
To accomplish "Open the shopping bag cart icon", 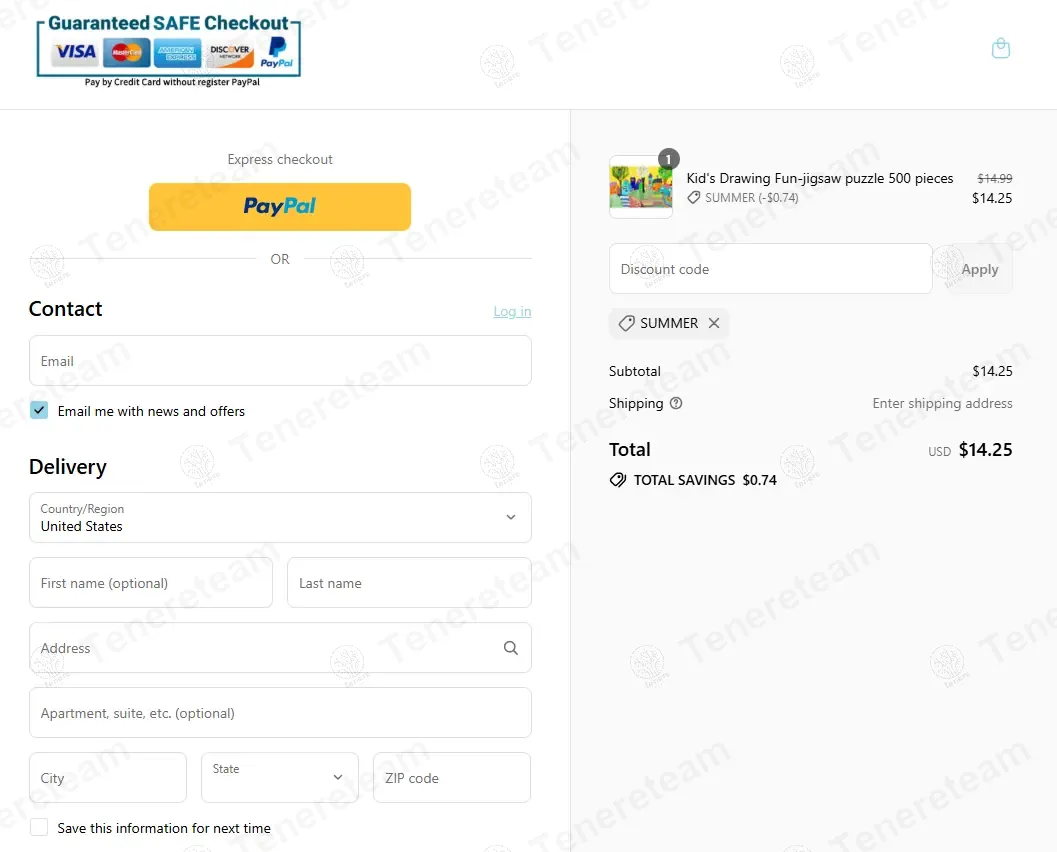I will coord(1000,49).
